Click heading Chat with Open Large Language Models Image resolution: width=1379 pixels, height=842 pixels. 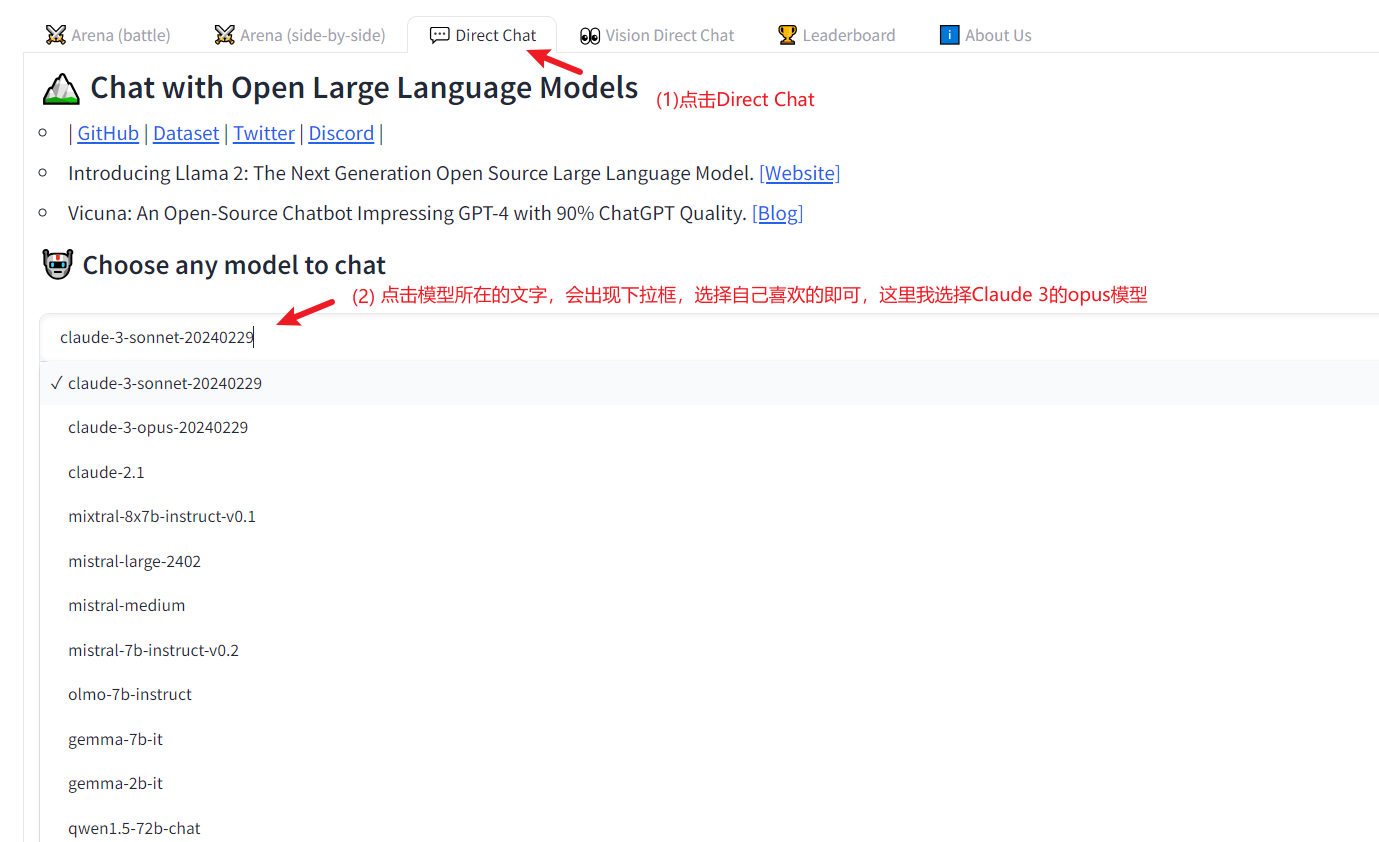364,88
